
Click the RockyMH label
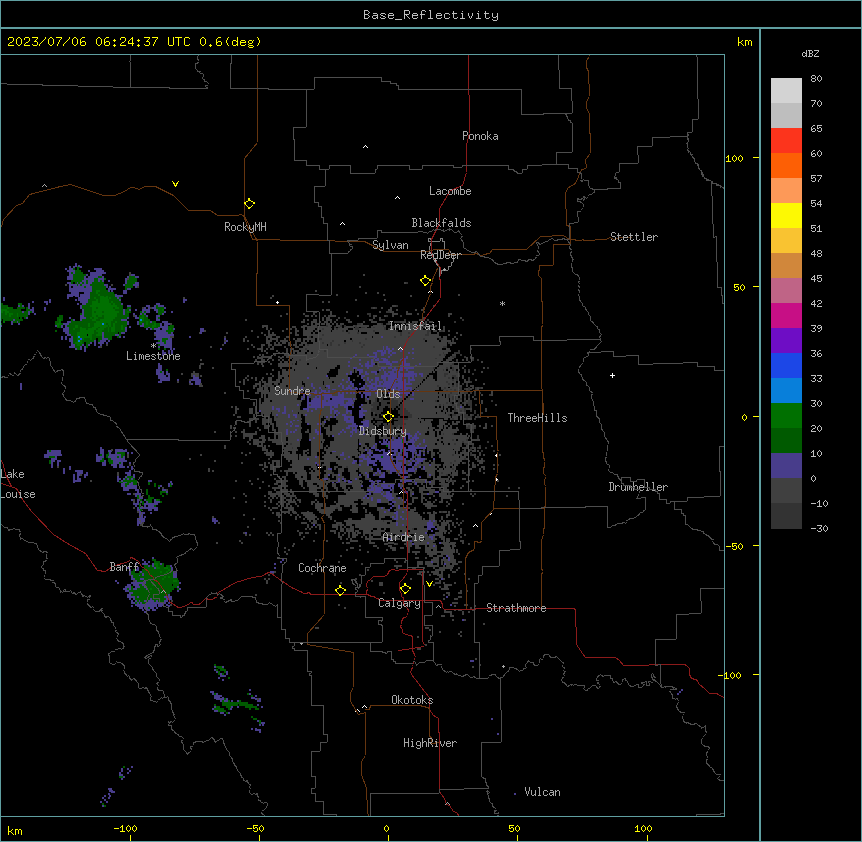(x=245, y=227)
